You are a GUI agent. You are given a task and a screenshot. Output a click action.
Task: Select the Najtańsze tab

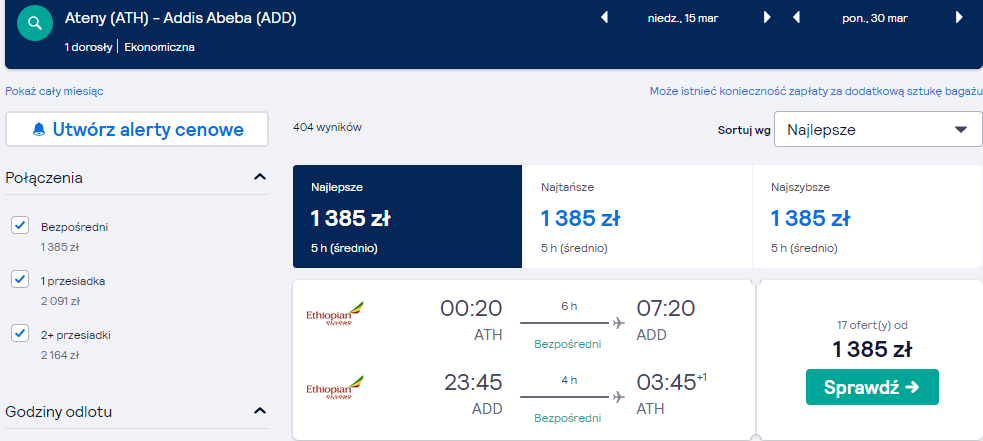(x=637, y=216)
